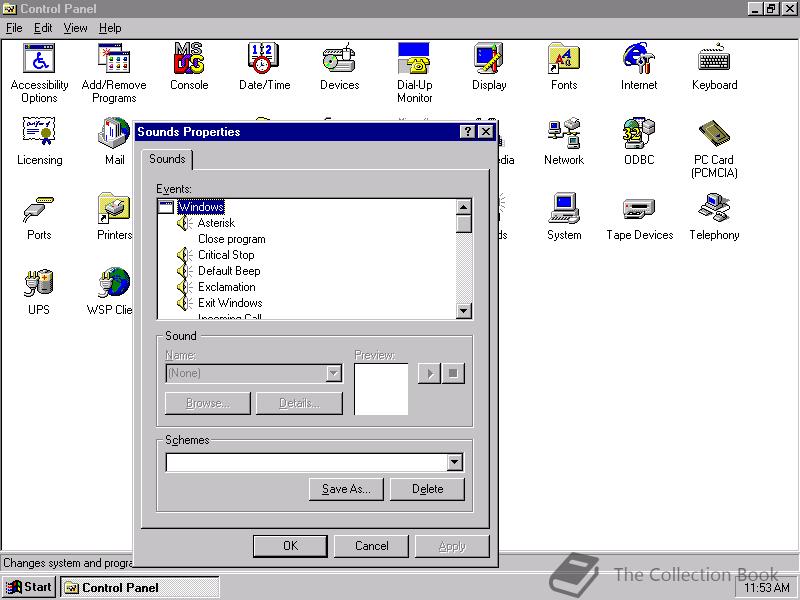
Task: Click the Critical Stop speaker icon
Action: pos(184,255)
